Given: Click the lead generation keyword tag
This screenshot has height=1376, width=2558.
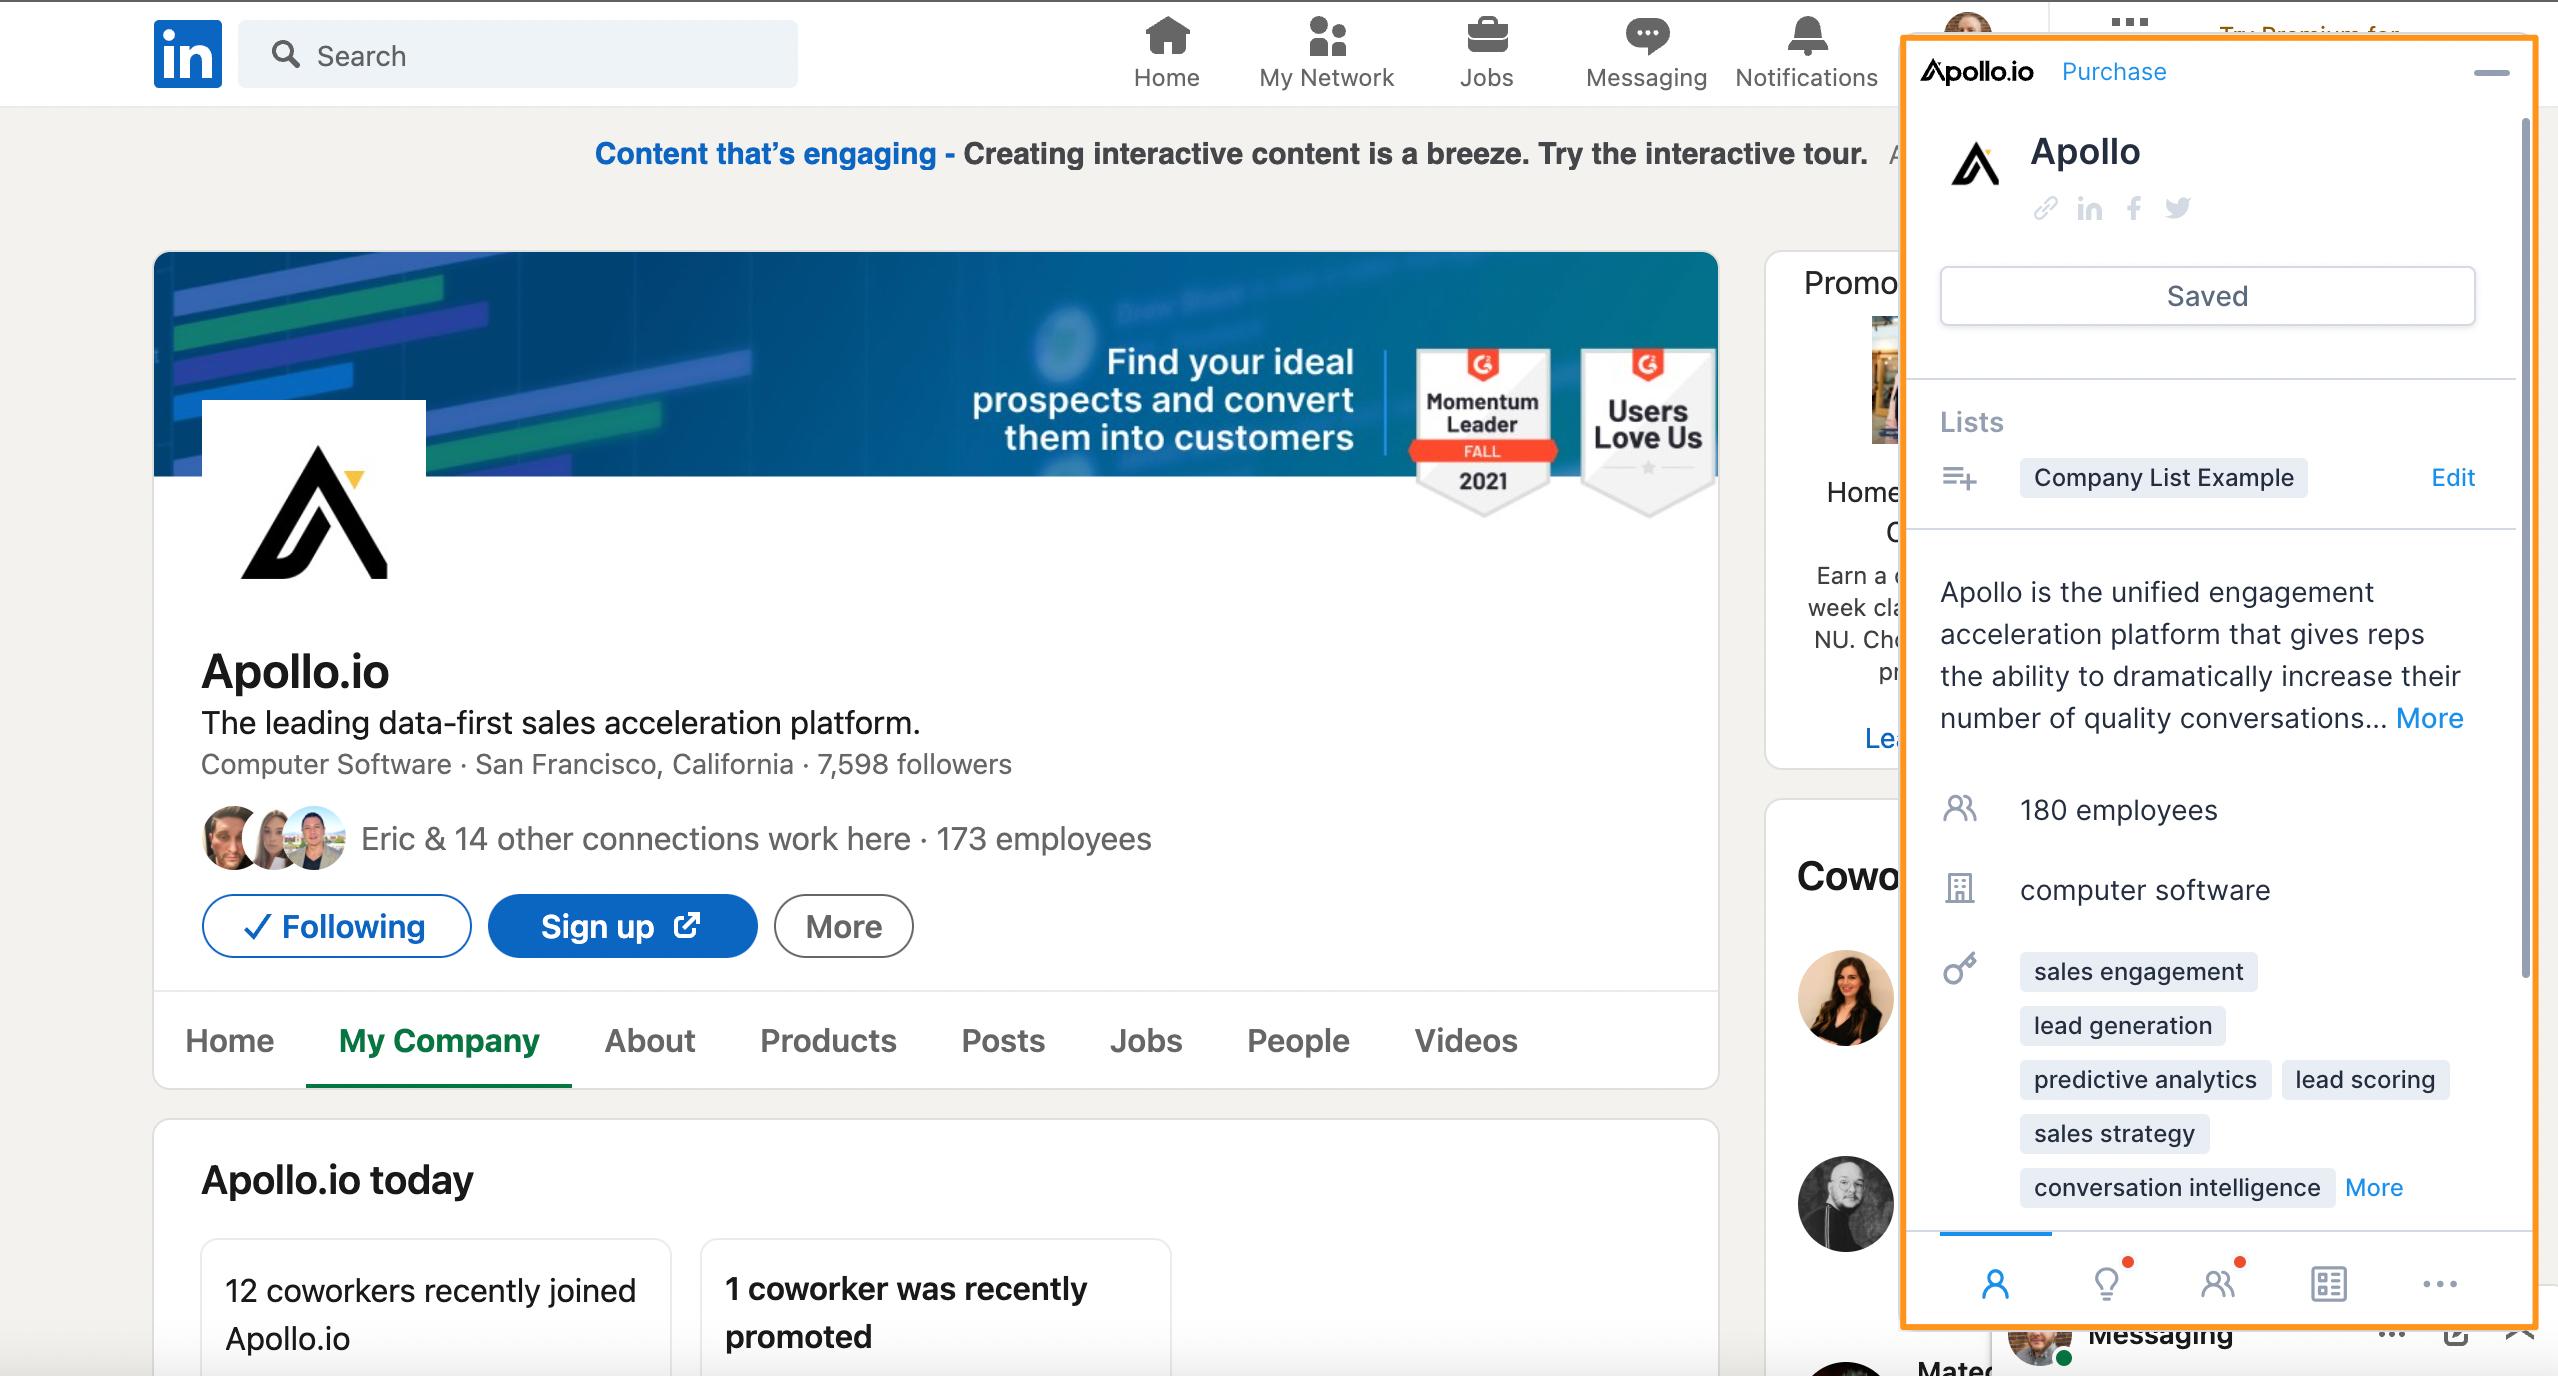Looking at the screenshot, I should tap(2122, 1026).
